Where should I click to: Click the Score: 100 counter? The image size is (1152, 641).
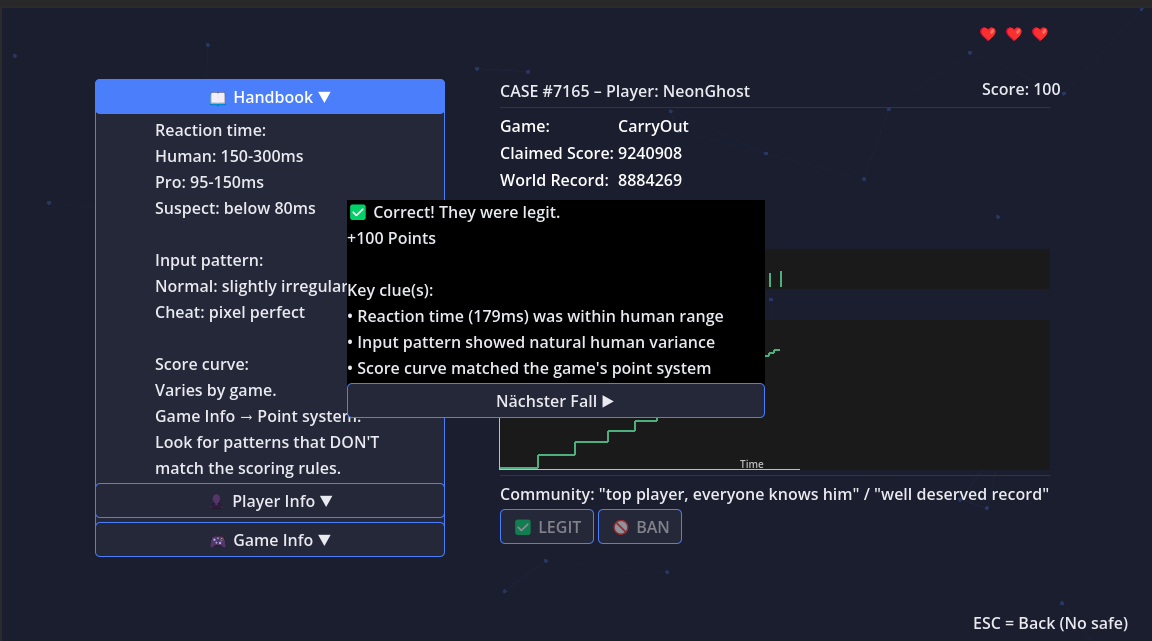[1020, 90]
